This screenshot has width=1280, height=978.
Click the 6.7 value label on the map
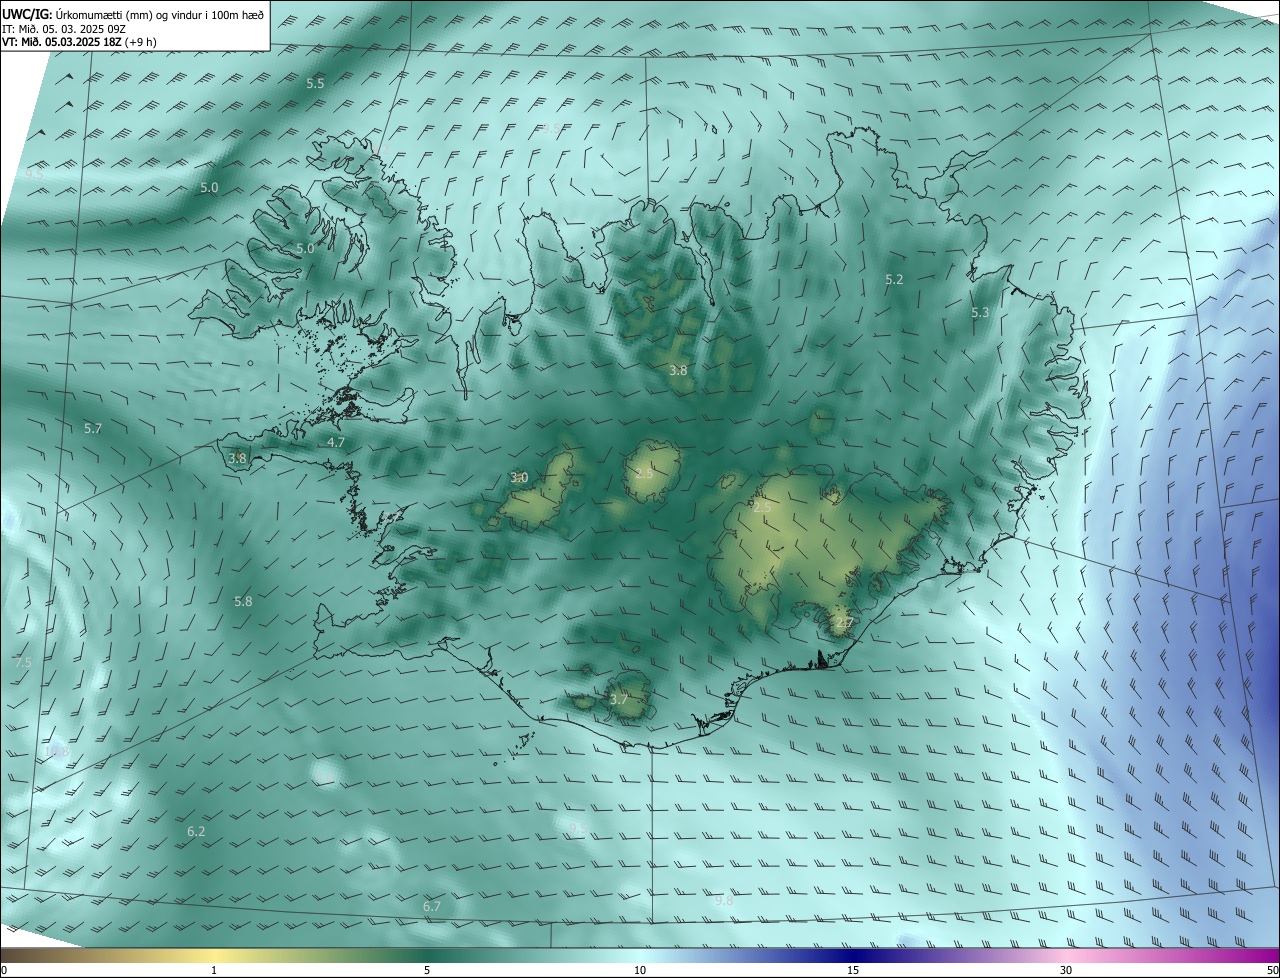pyautogui.click(x=432, y=906)
